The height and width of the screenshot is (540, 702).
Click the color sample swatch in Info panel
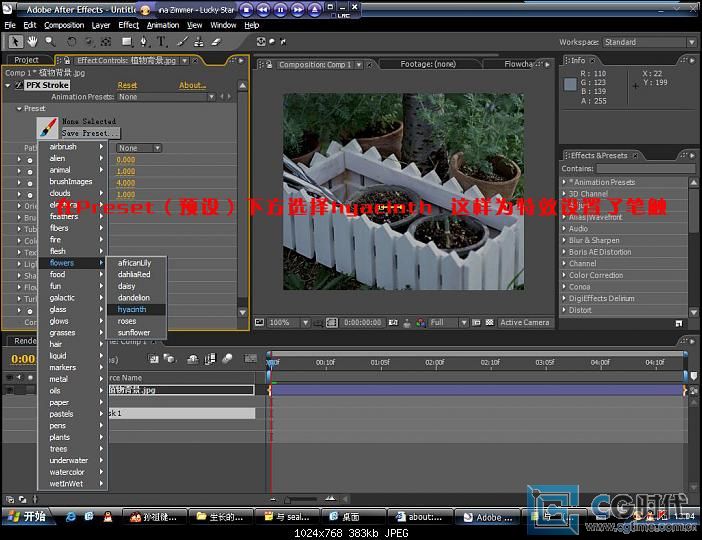click(570, 84)
